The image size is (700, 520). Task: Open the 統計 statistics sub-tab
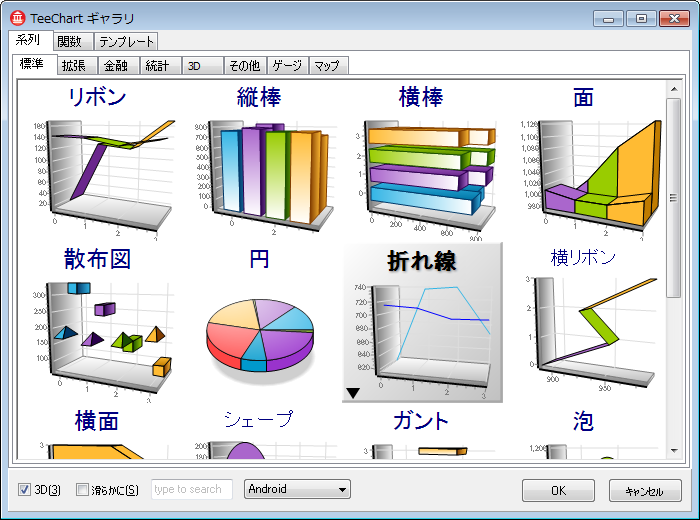[x=161, y=66]
